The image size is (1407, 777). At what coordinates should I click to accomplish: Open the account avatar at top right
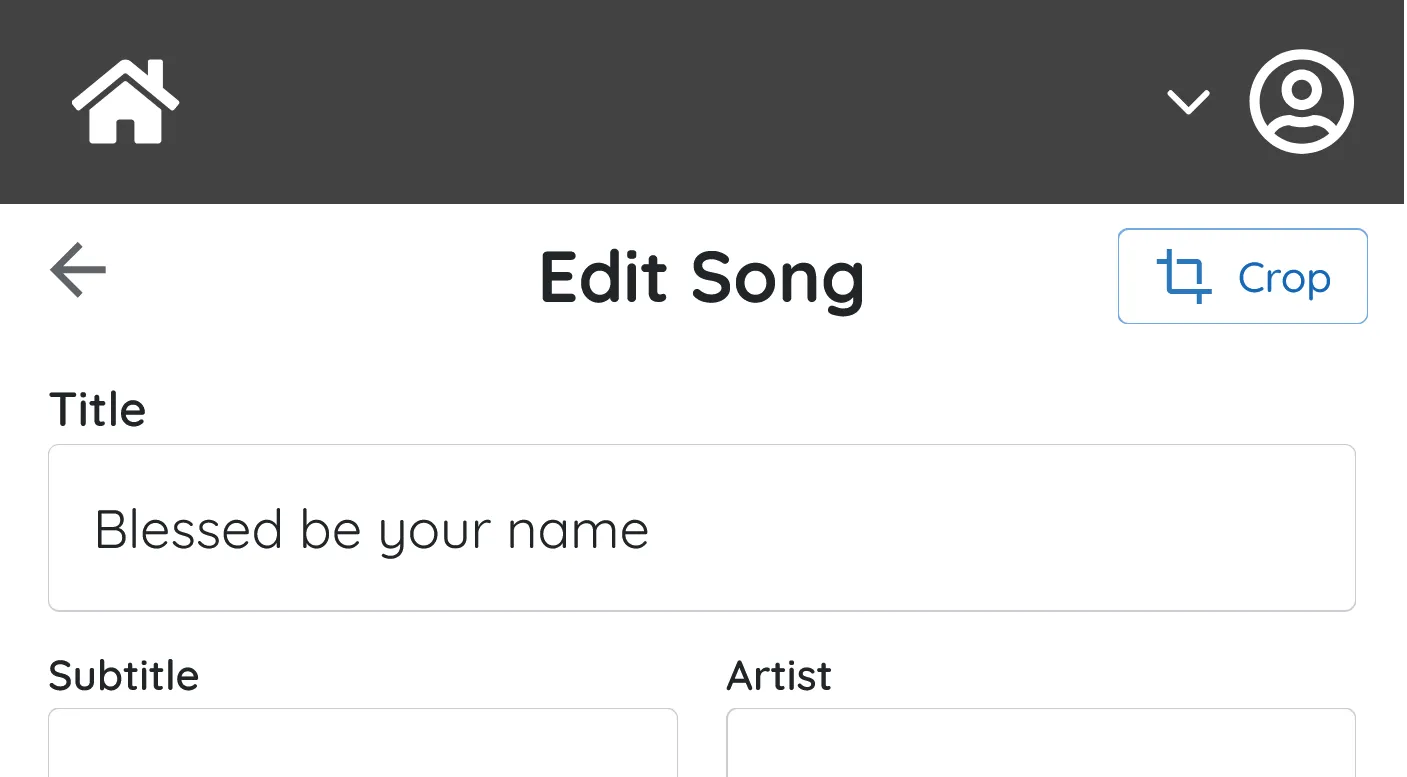pos(1301,101)
